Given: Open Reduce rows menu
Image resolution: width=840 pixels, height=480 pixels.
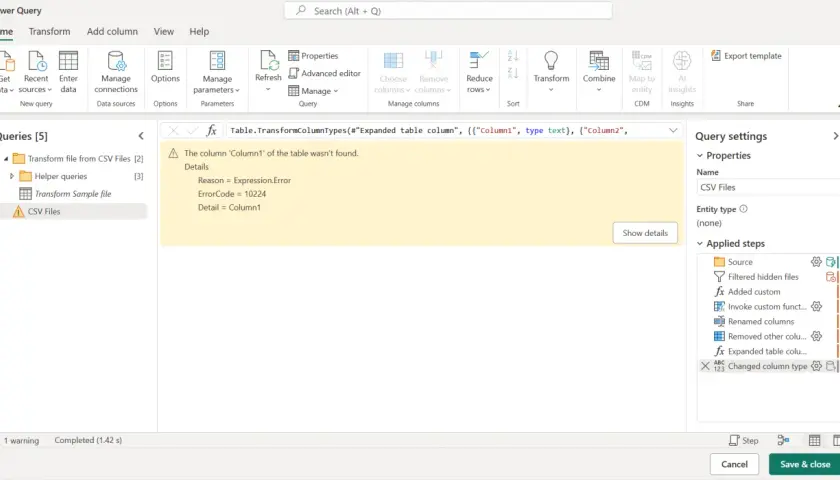Looking at the screenshot, I should coord(479,73).
